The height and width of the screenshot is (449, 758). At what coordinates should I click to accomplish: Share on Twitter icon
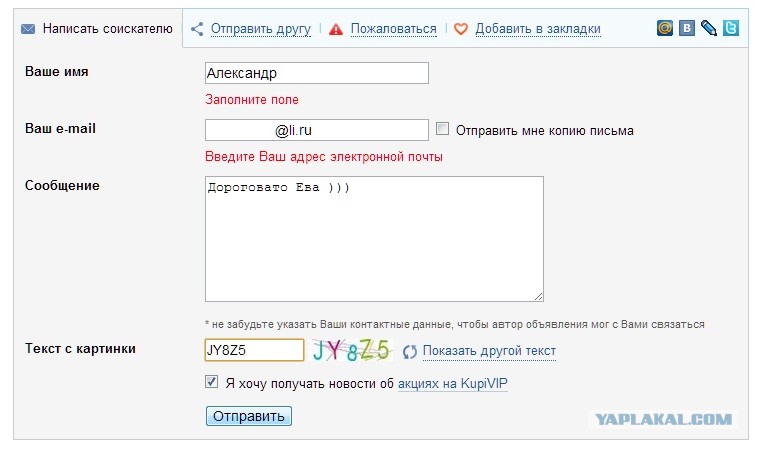[731, 29]
